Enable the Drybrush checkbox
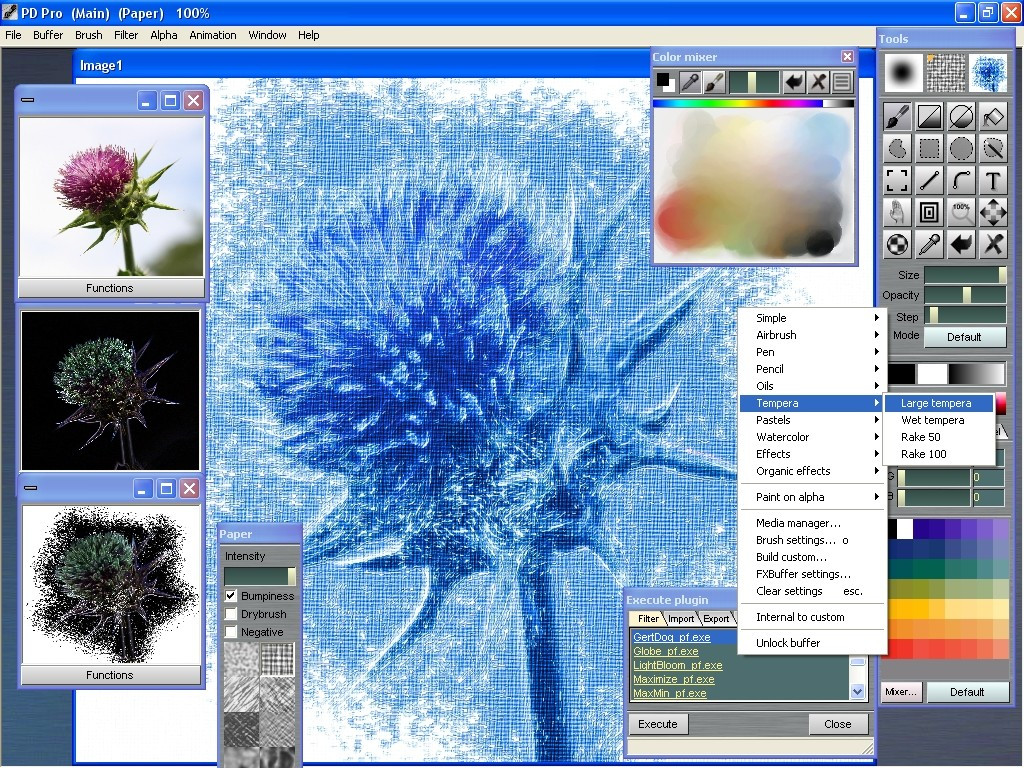This screenshot has height=768, width=1024. (x=231, y=614)
